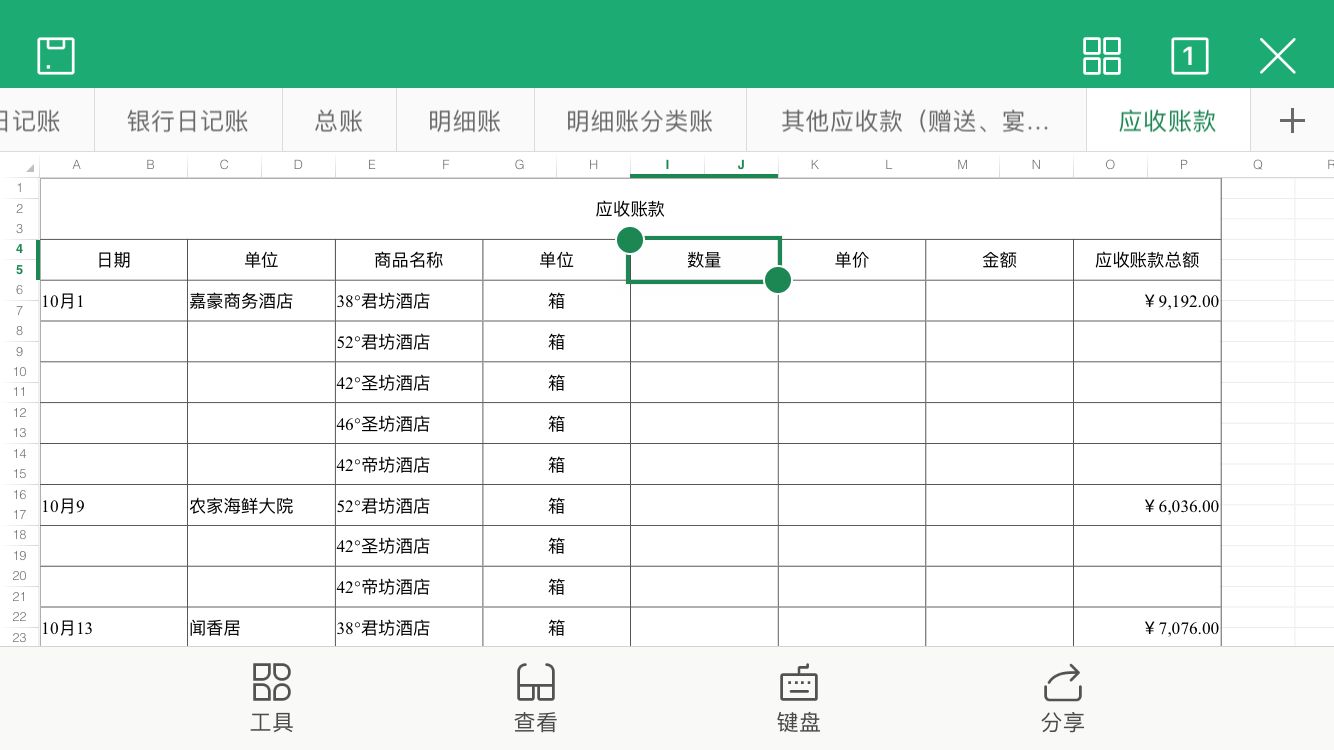1334x750 pixels.
Task: Select the currently active 应收账款 tab
Action: (1167, 120)
